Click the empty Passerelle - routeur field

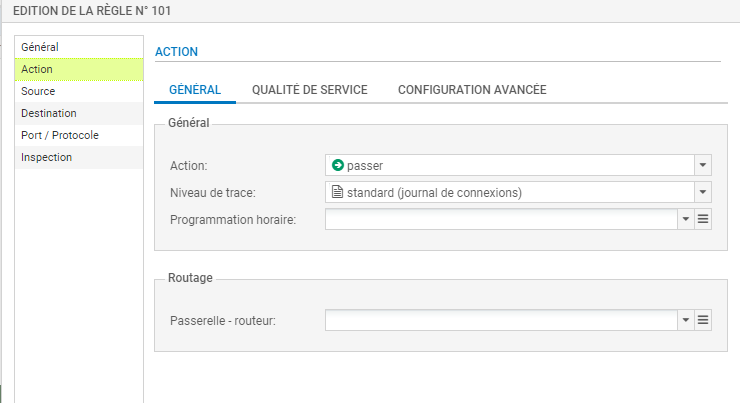click(x=501, y=320)
